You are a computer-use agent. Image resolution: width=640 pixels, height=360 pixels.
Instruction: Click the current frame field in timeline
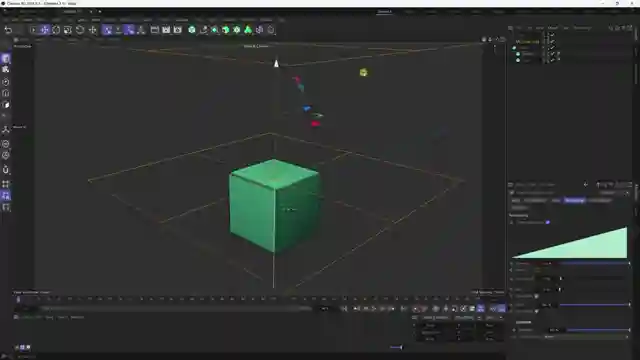tap(324, 309)
